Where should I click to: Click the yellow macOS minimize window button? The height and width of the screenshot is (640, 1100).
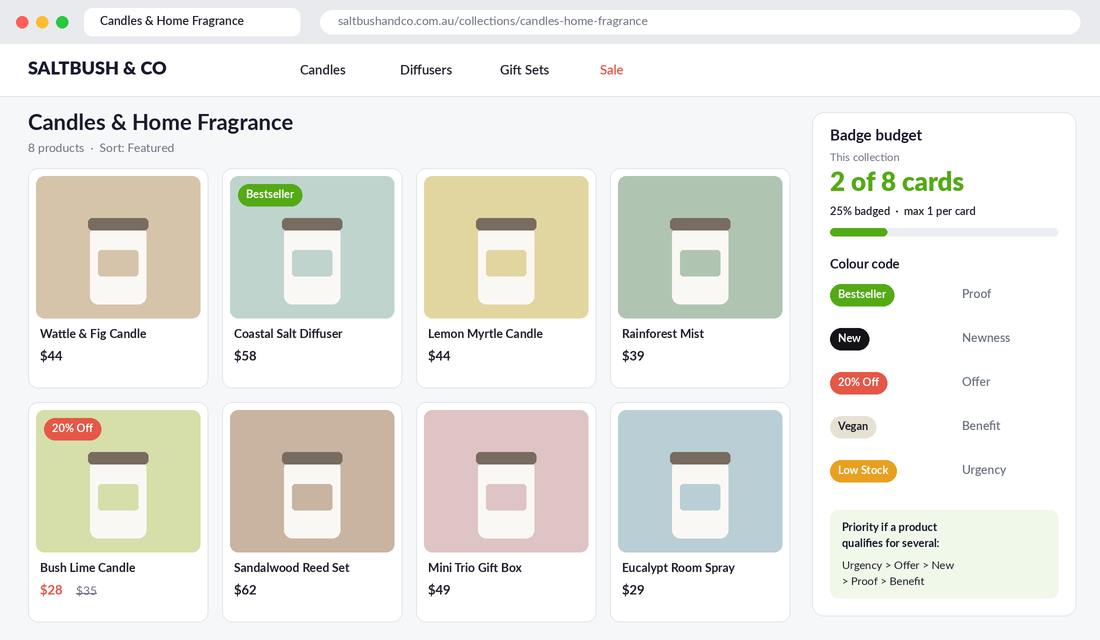click(42, 22)
